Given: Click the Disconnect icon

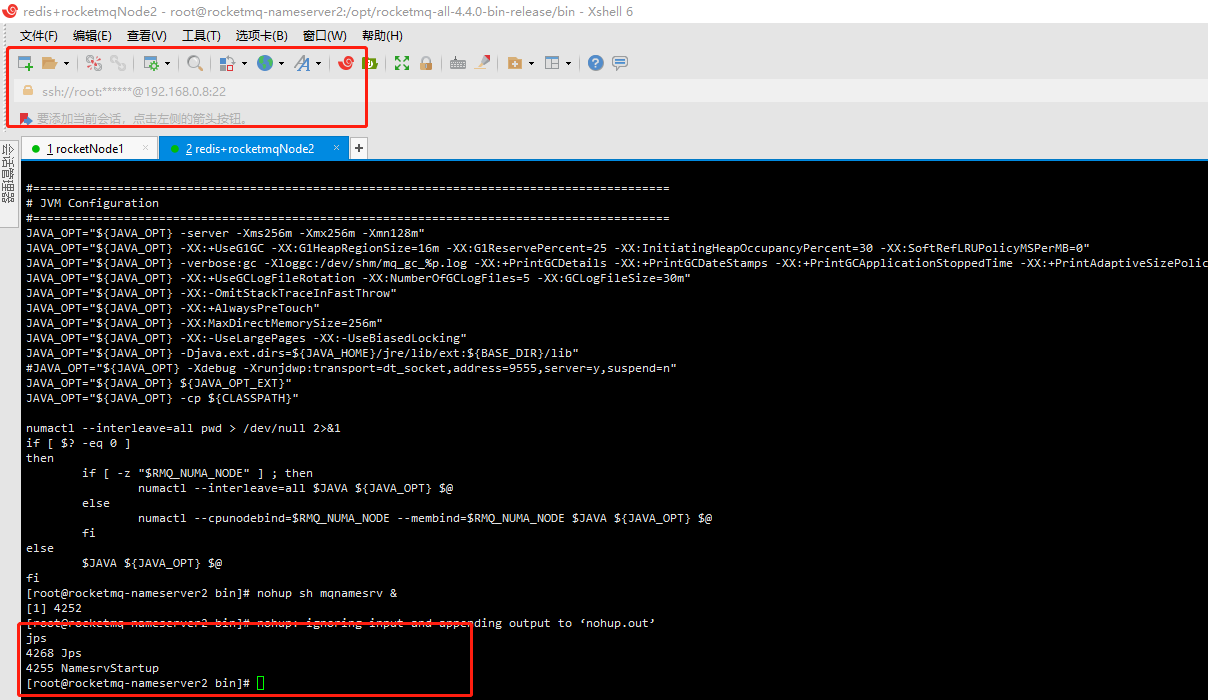Looking at the screenshot, I should [x=94, y=63].
